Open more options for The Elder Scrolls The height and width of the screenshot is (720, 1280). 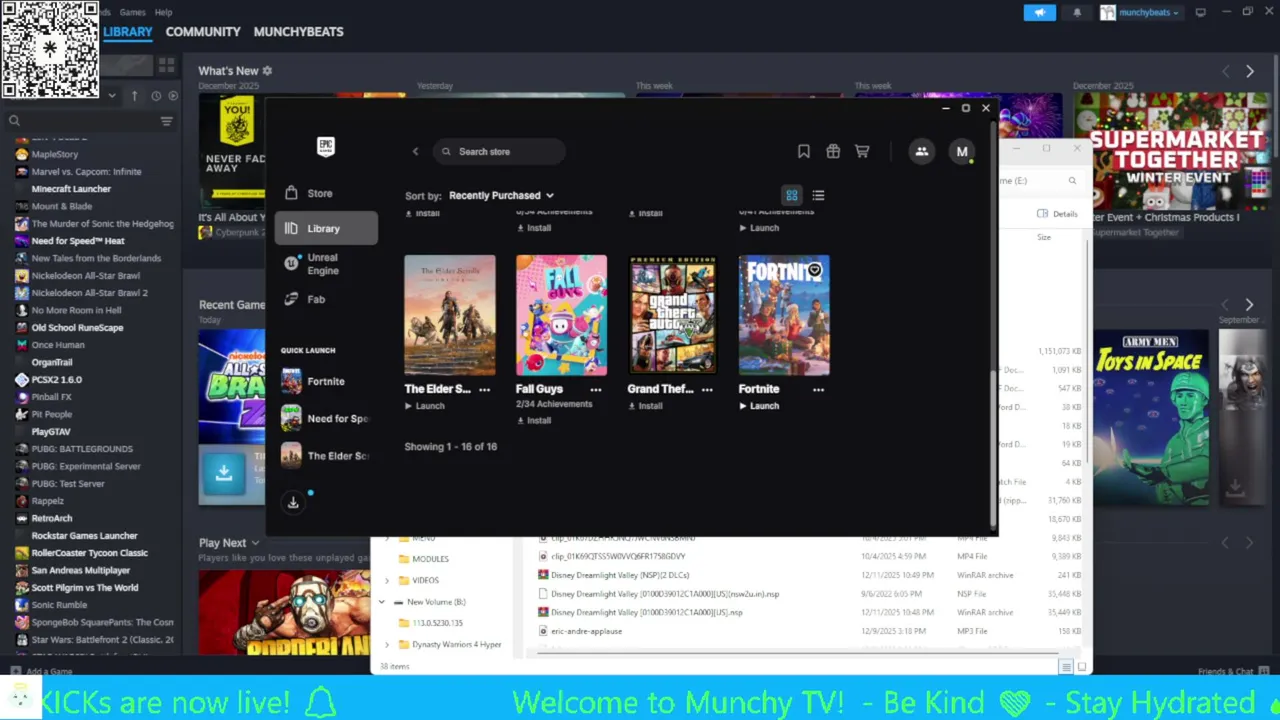click(484, 389)
